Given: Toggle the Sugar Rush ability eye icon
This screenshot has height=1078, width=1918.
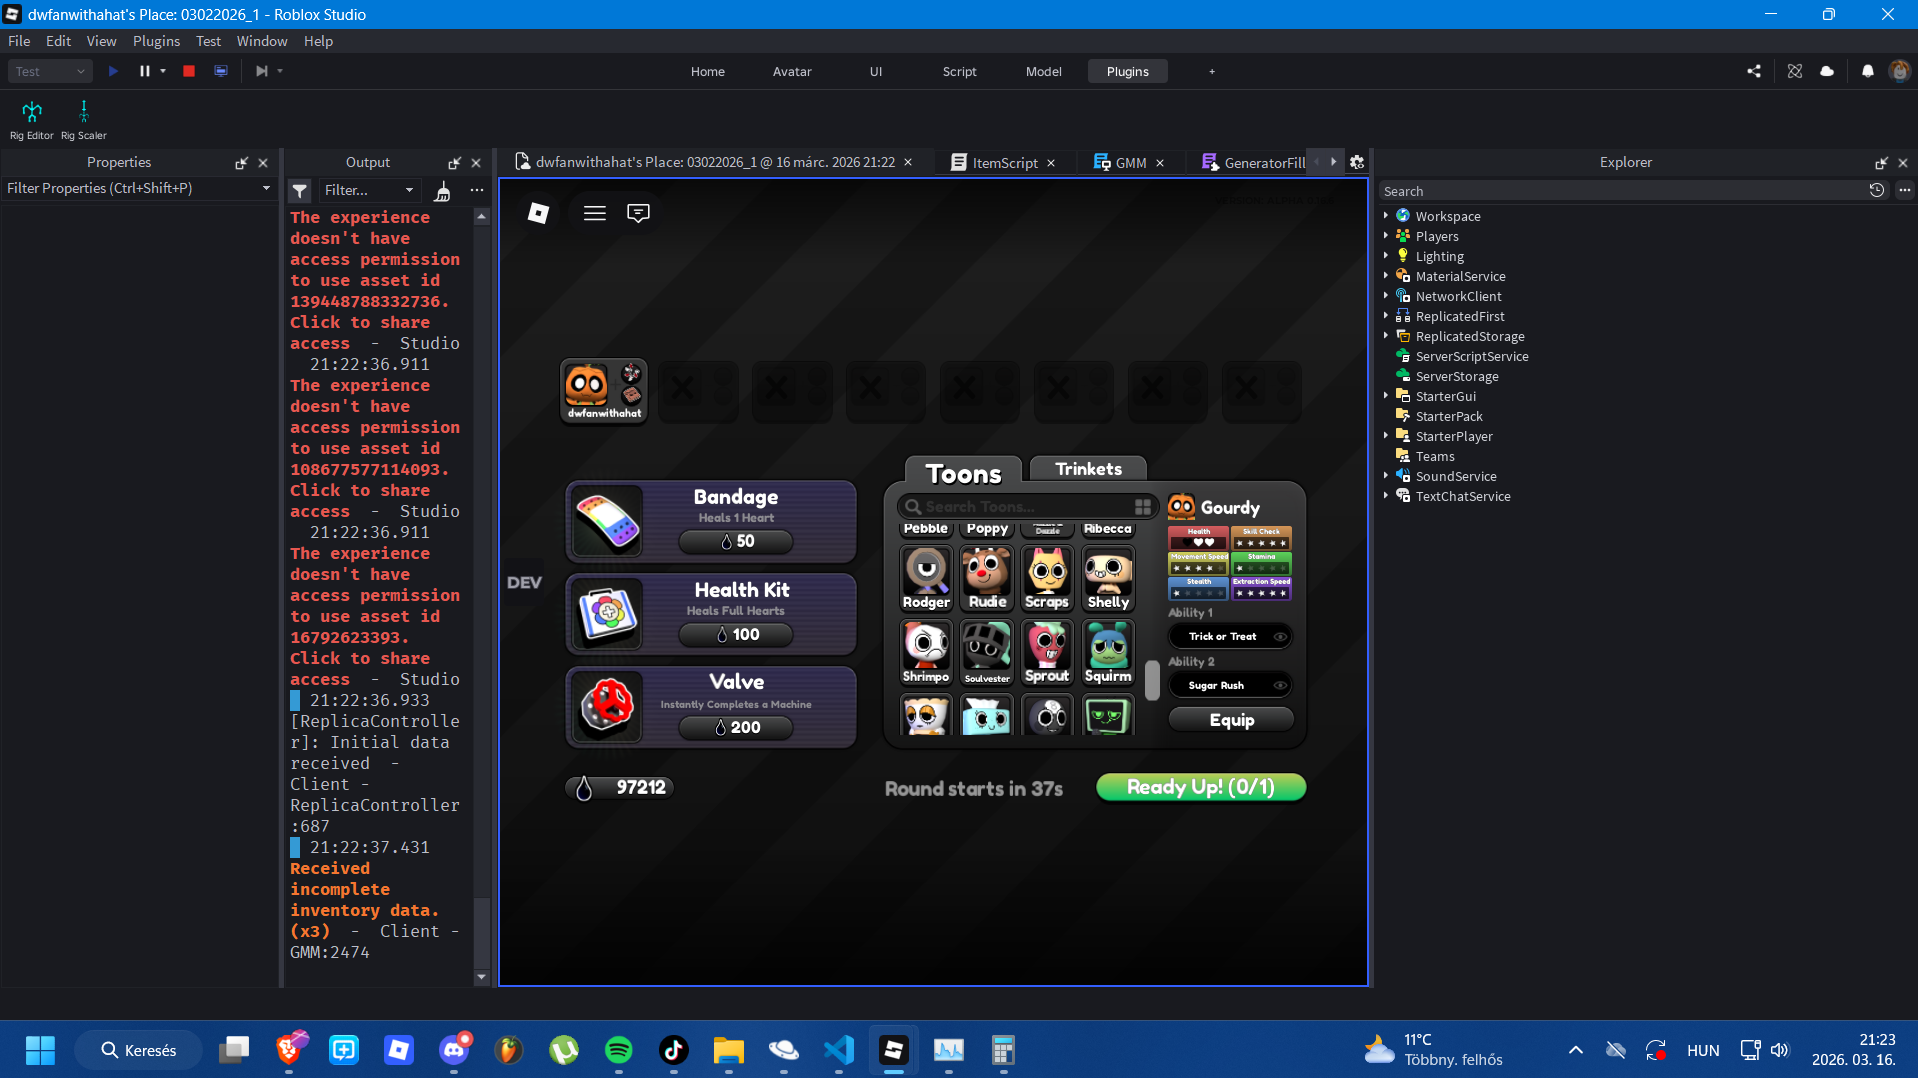Looking at the screenshot, I should point(1281,685).
